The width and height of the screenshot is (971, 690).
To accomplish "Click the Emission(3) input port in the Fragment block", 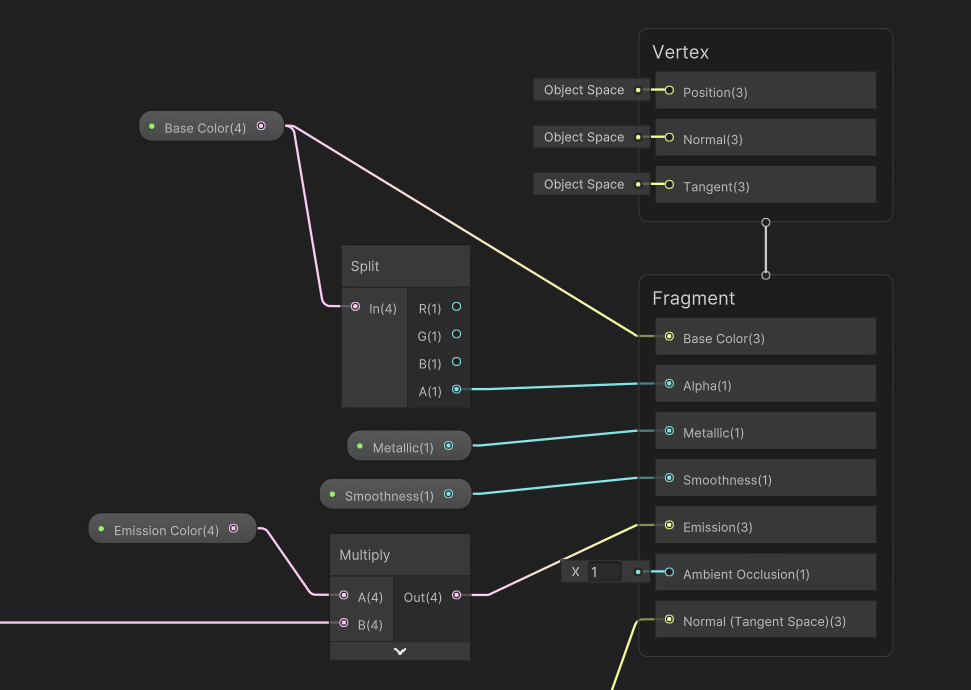I will (x=668, y=525).
